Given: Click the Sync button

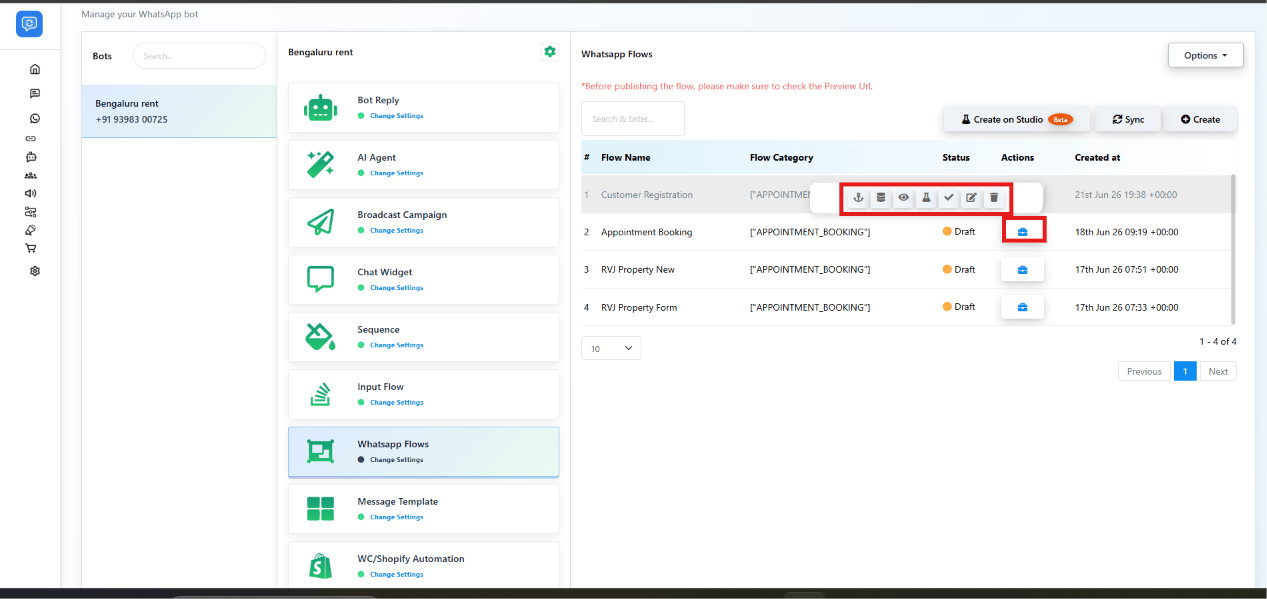Looking at the screenshot, I should 1127,119.
